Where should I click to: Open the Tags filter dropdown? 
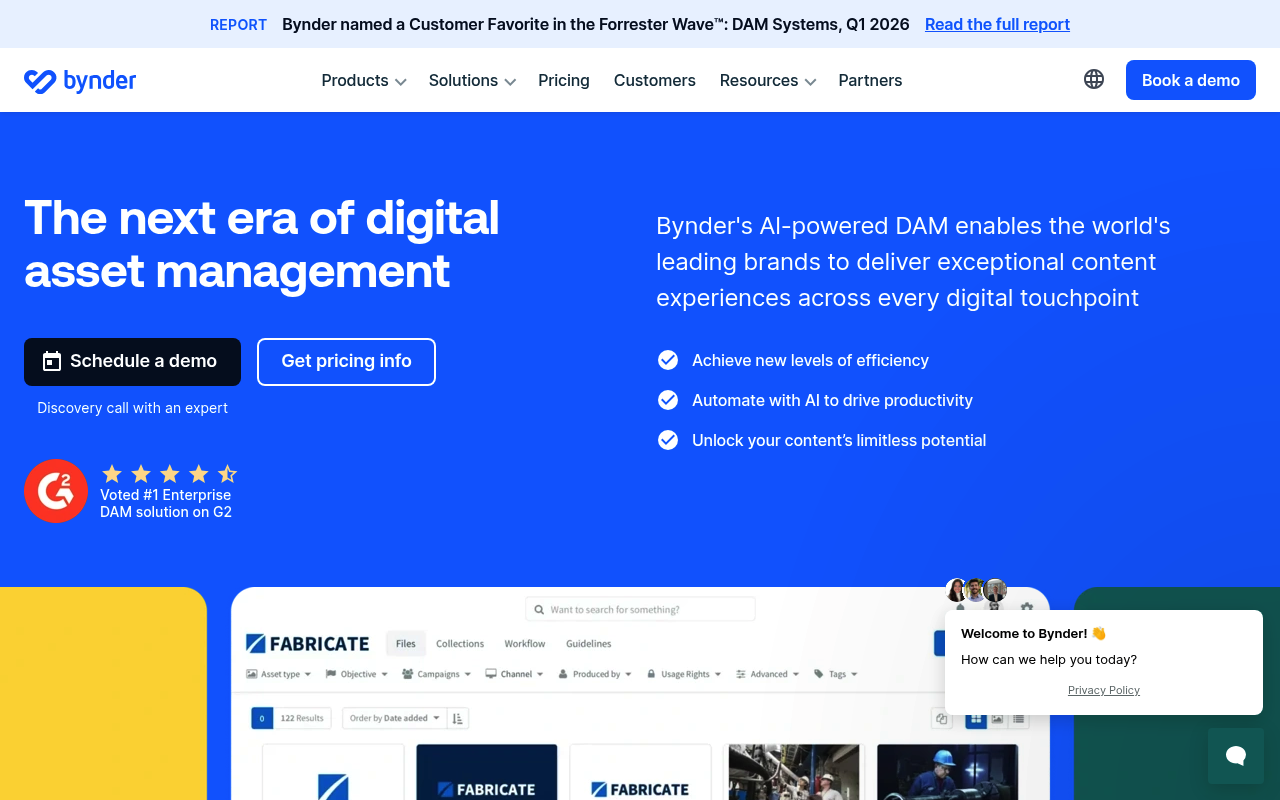tap(836, 674)
